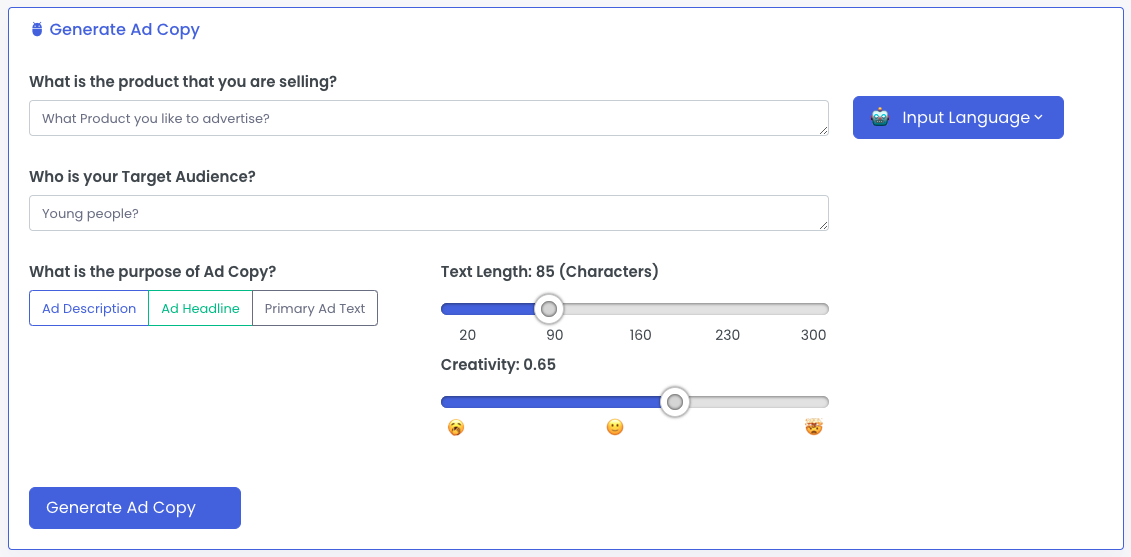Select the Ad Headline purpose option
1131x557 pixels.
click(200, 309)
